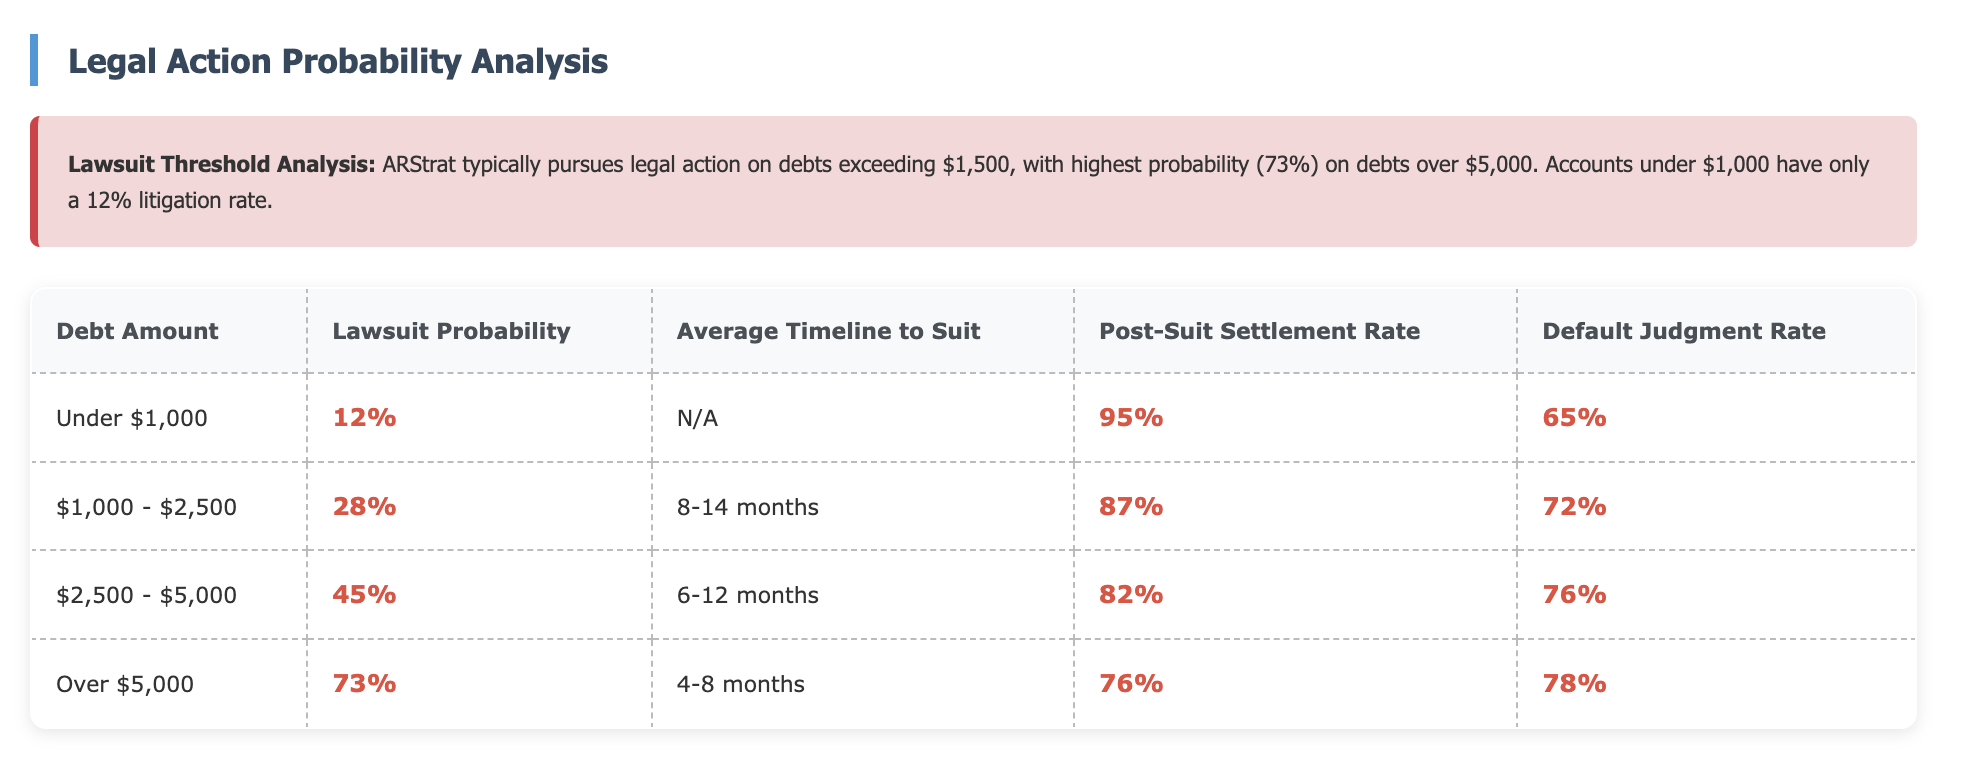Select the Over $5,000 row label

click(125, 684)
